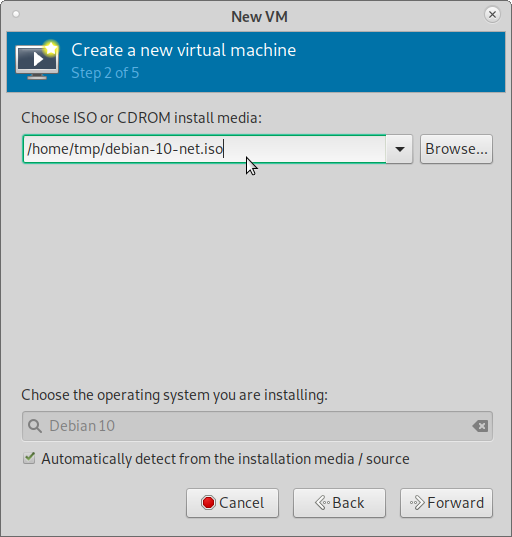Click the right arrow icon on the Forward button

(x=417, y=503)
